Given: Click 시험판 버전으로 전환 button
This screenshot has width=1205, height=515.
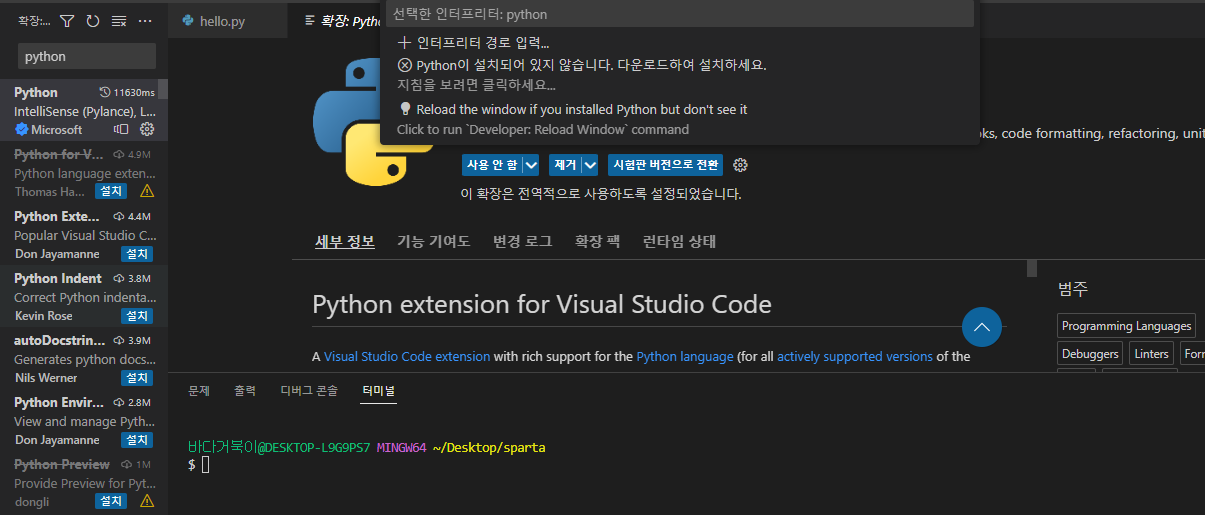Looking at the screenshot, I should pyautogui.click(x=665, y=165).
